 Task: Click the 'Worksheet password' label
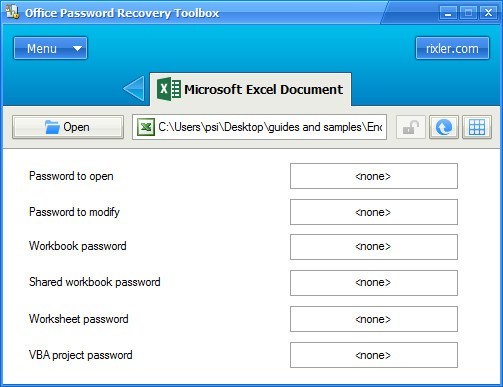pos(79,319)
